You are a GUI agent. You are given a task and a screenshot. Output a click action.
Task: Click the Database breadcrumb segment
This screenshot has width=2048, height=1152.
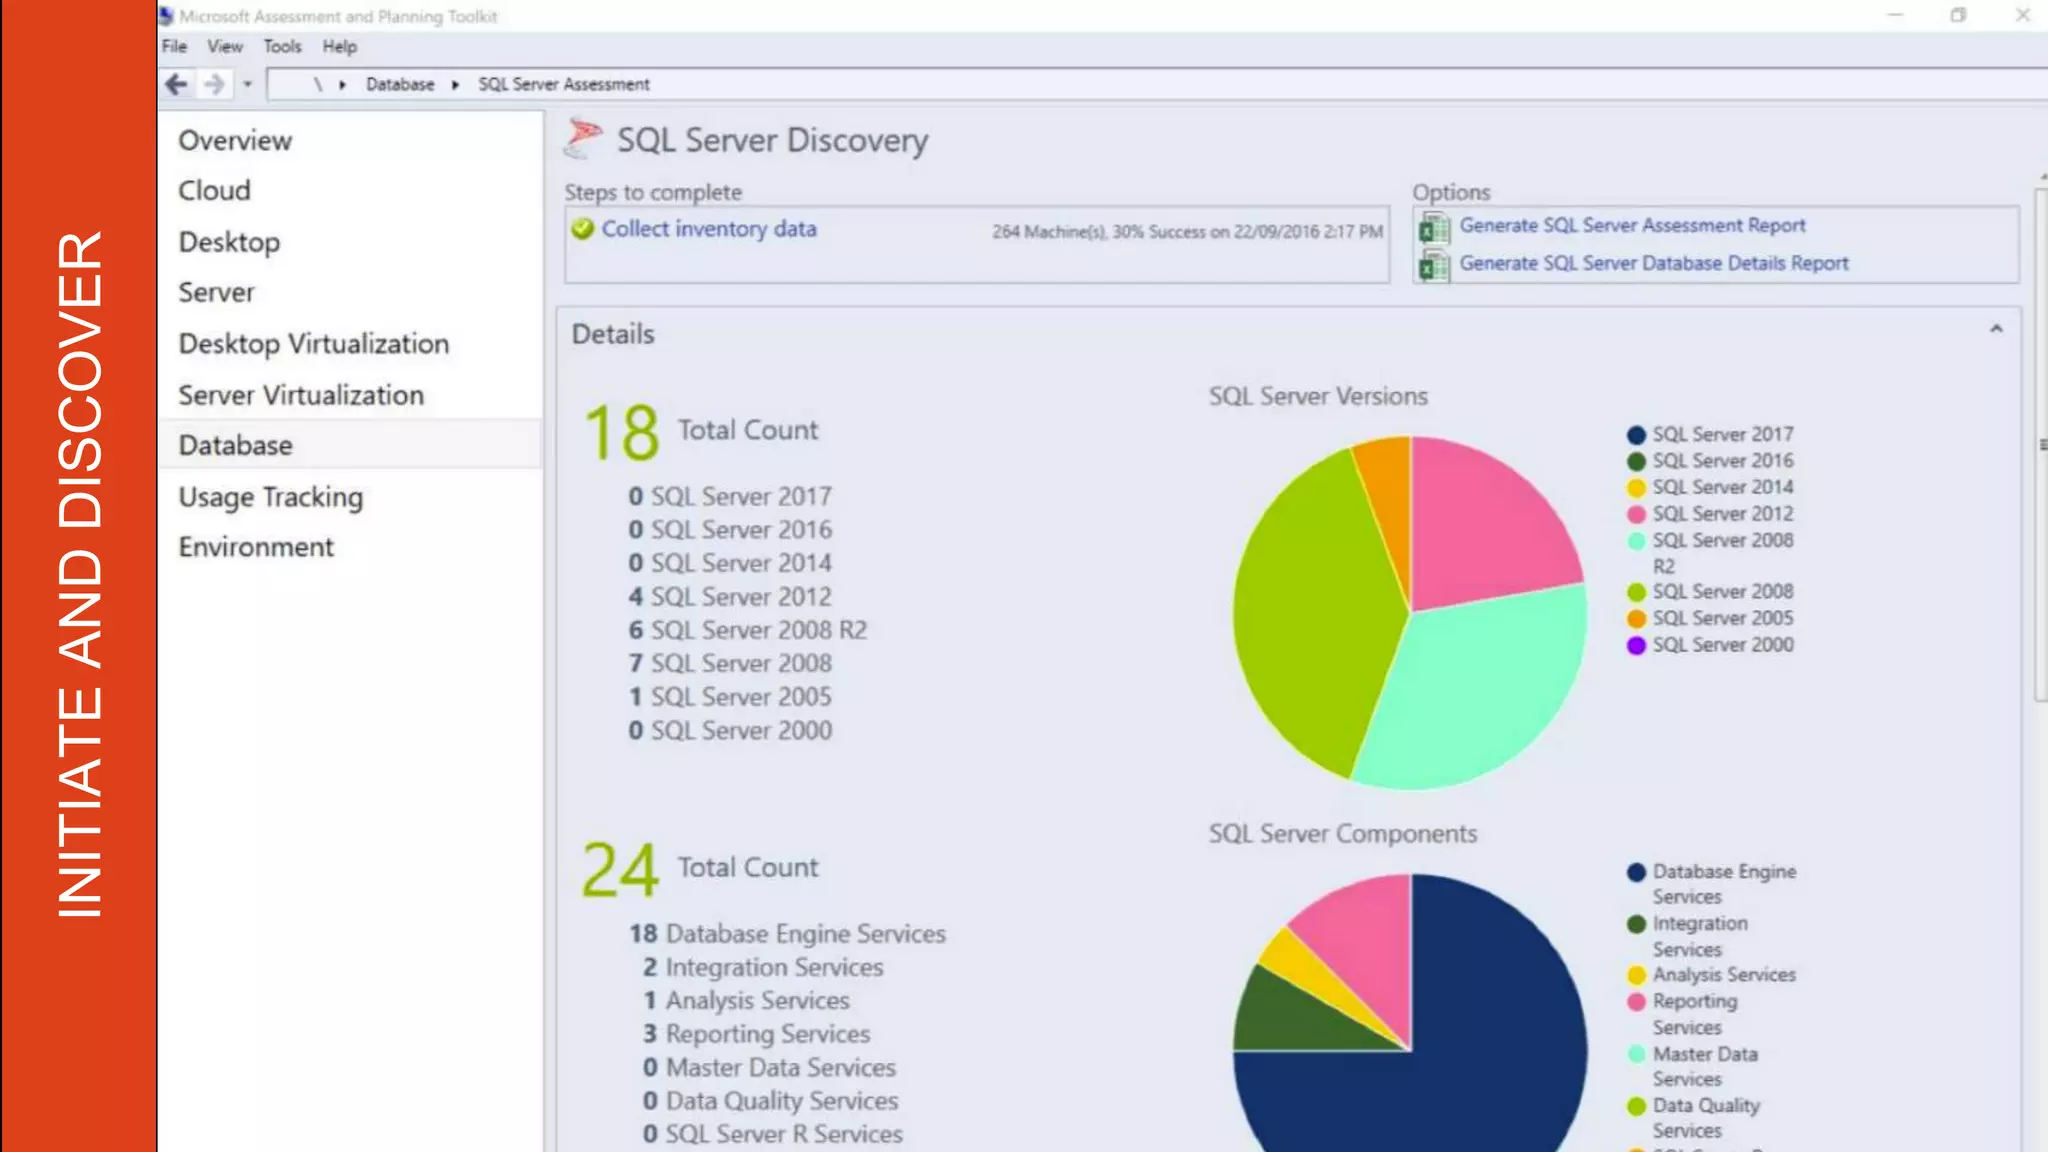pyautogui.click(x=400, y=85)
